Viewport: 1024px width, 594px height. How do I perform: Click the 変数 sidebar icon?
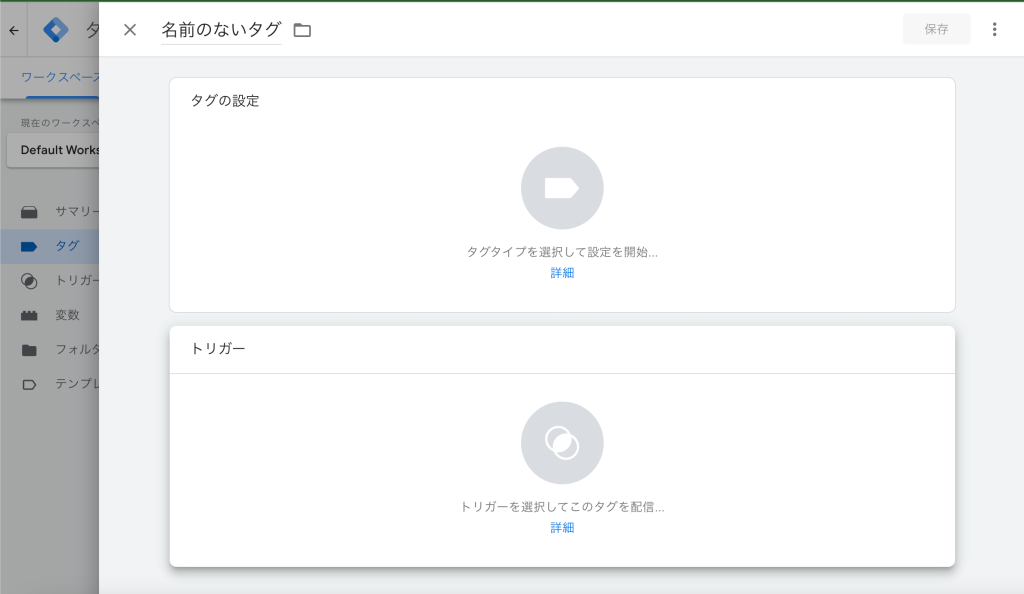(x=29, y=315)
